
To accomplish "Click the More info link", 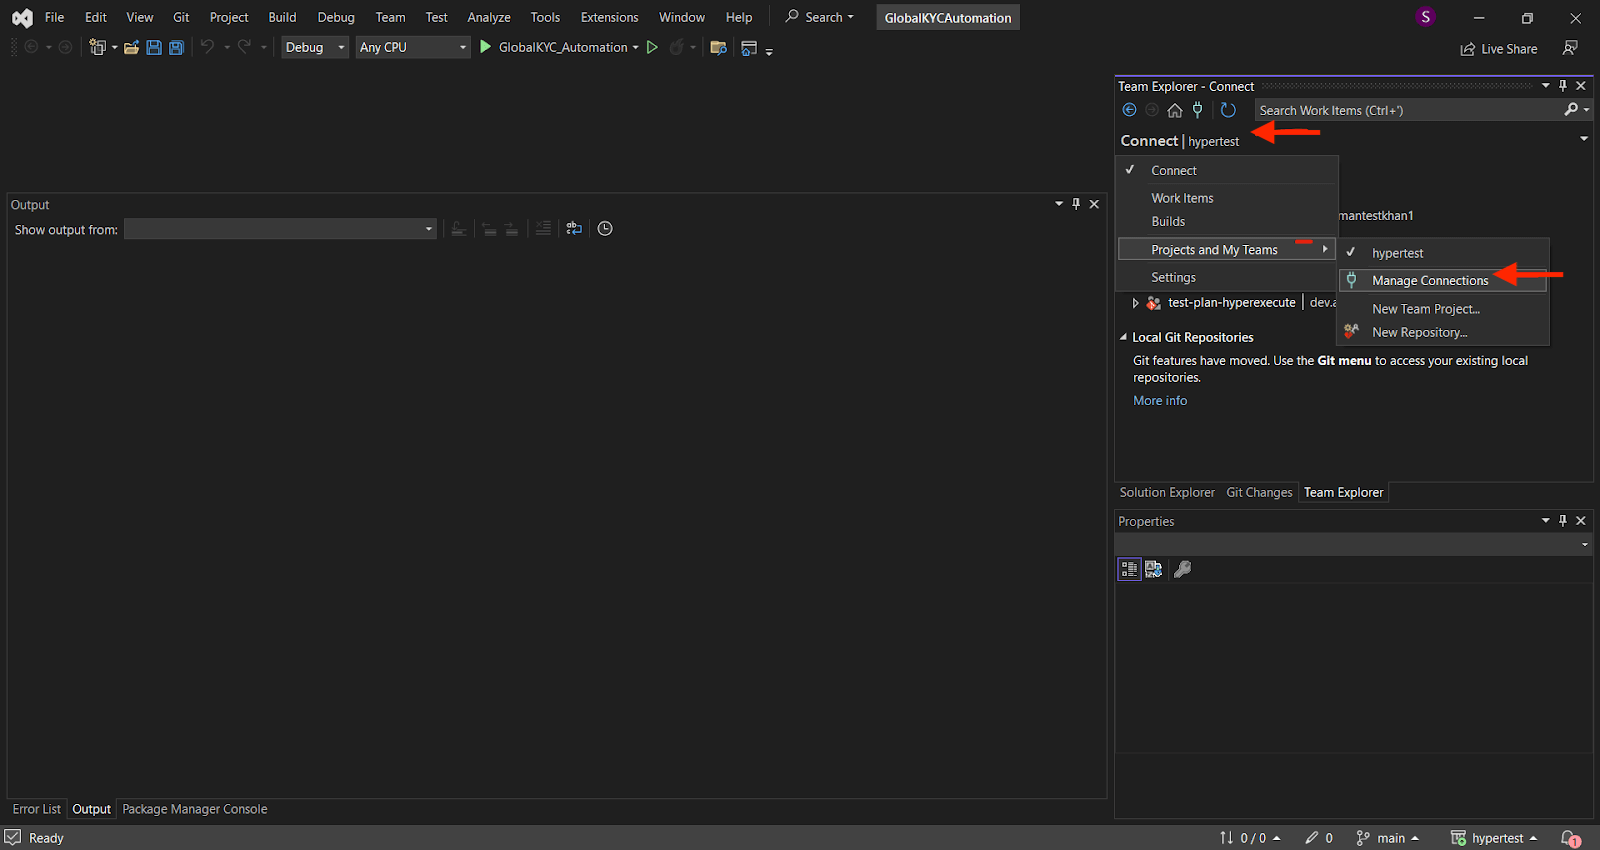I will (1160, 400).
